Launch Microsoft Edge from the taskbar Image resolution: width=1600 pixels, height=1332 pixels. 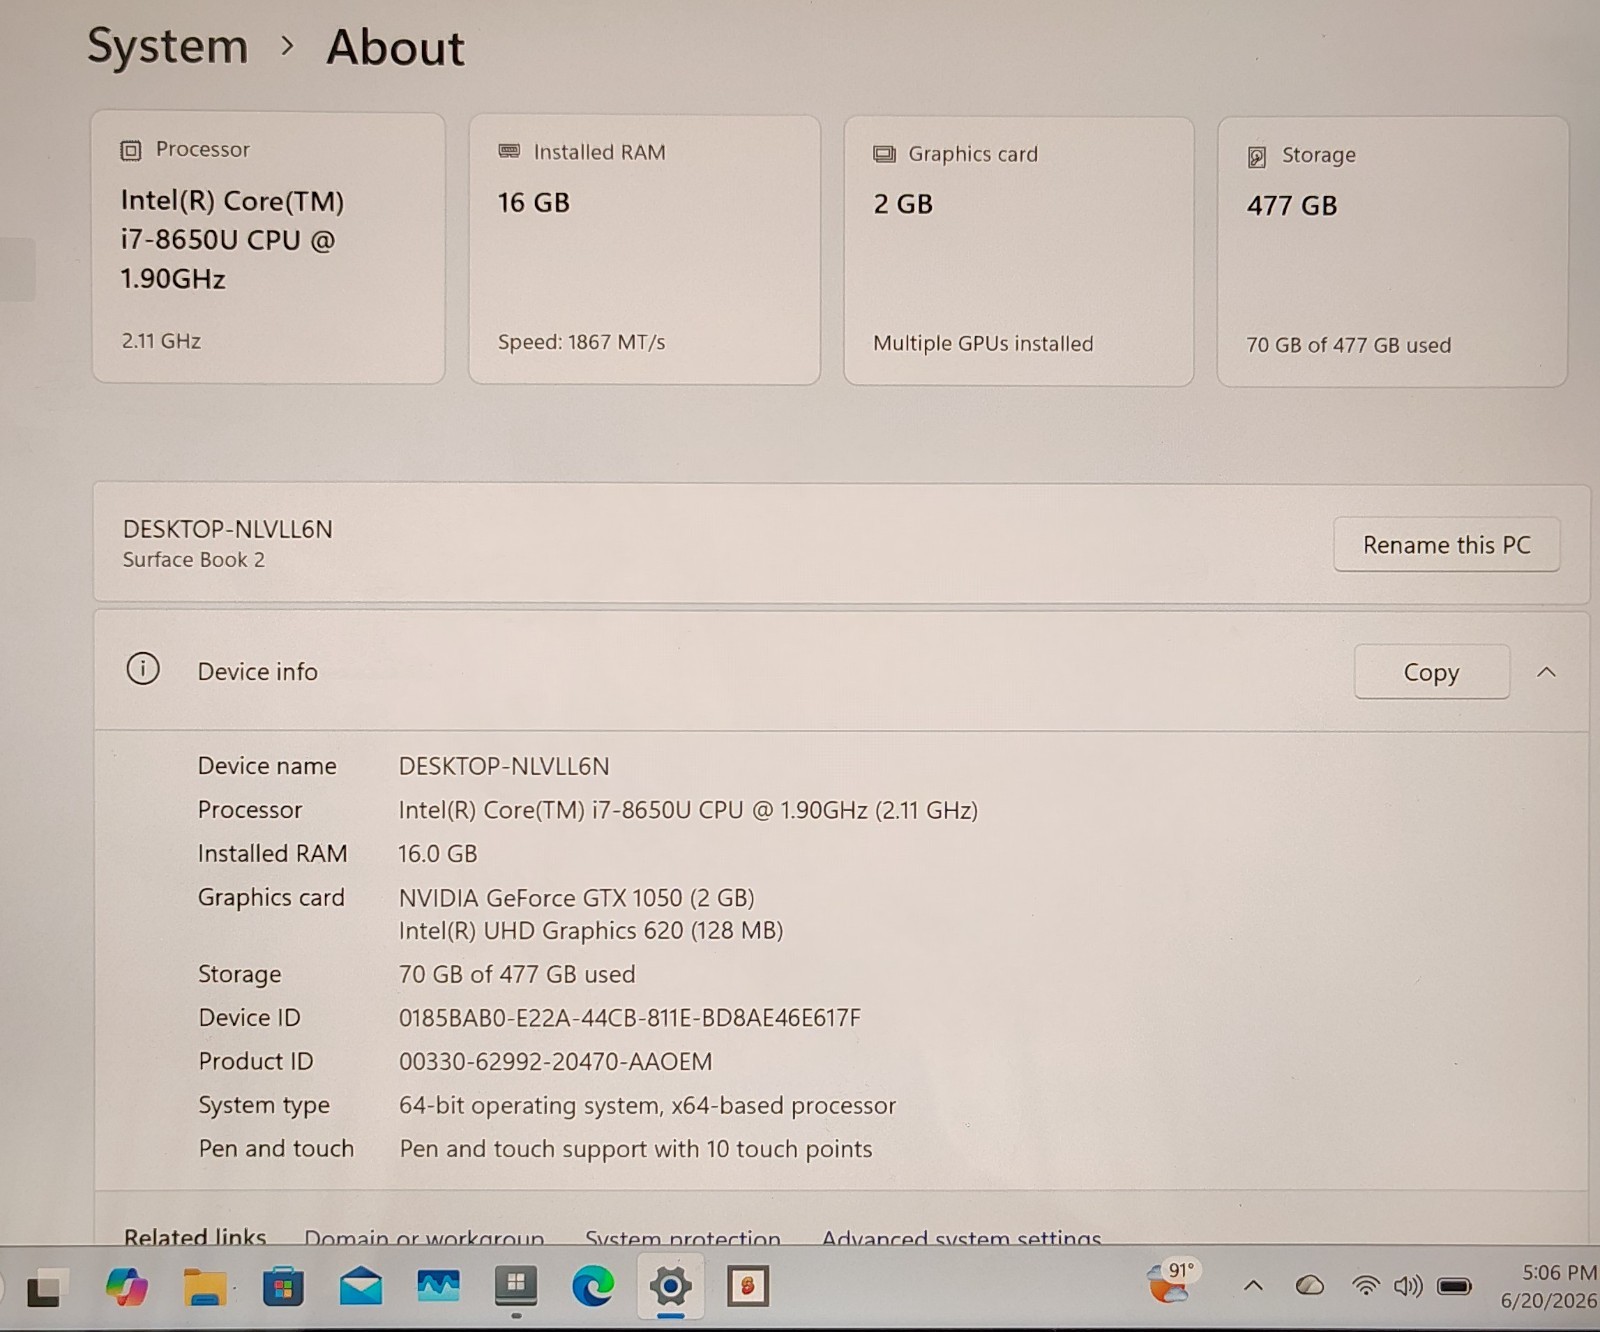click(x=593, y=1287)
